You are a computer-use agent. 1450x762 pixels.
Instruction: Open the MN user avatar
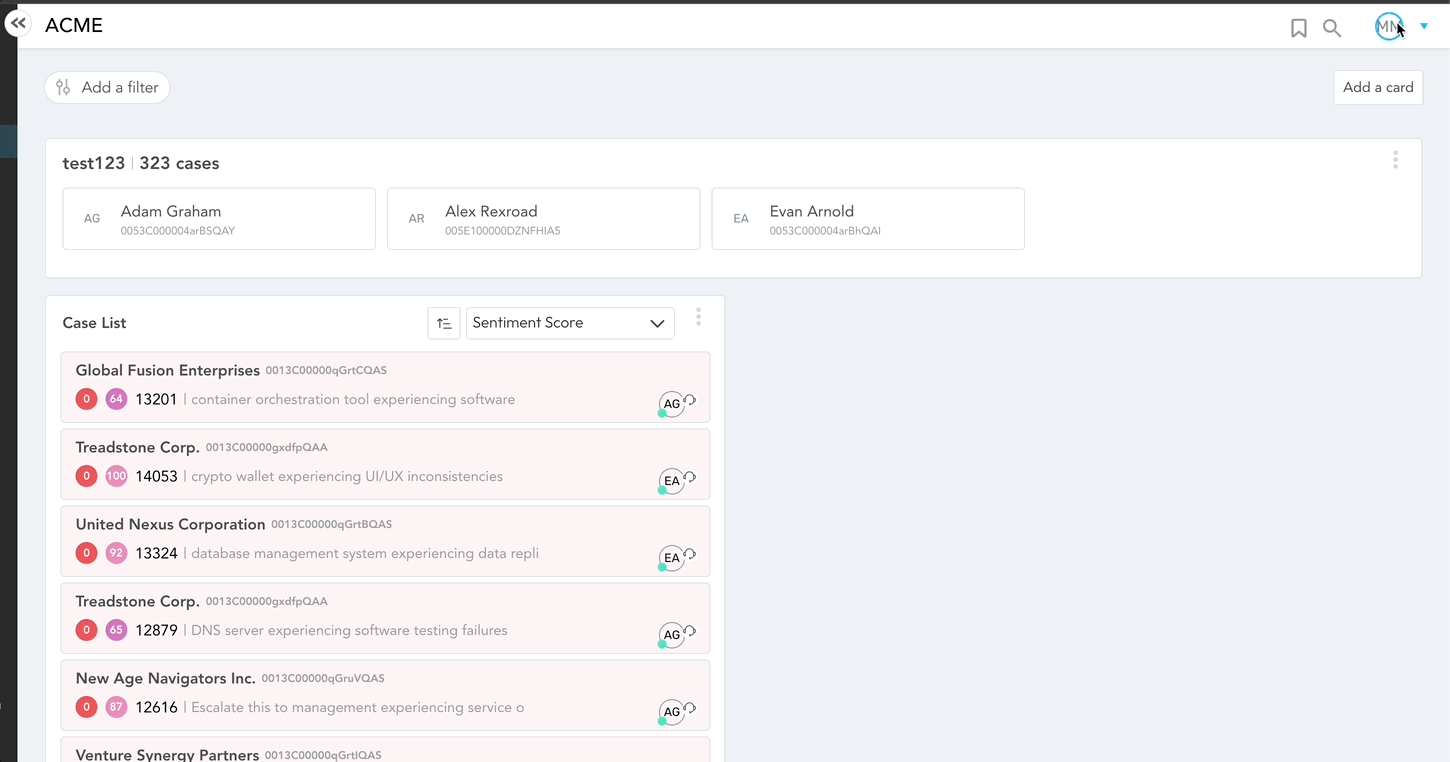1389,27
